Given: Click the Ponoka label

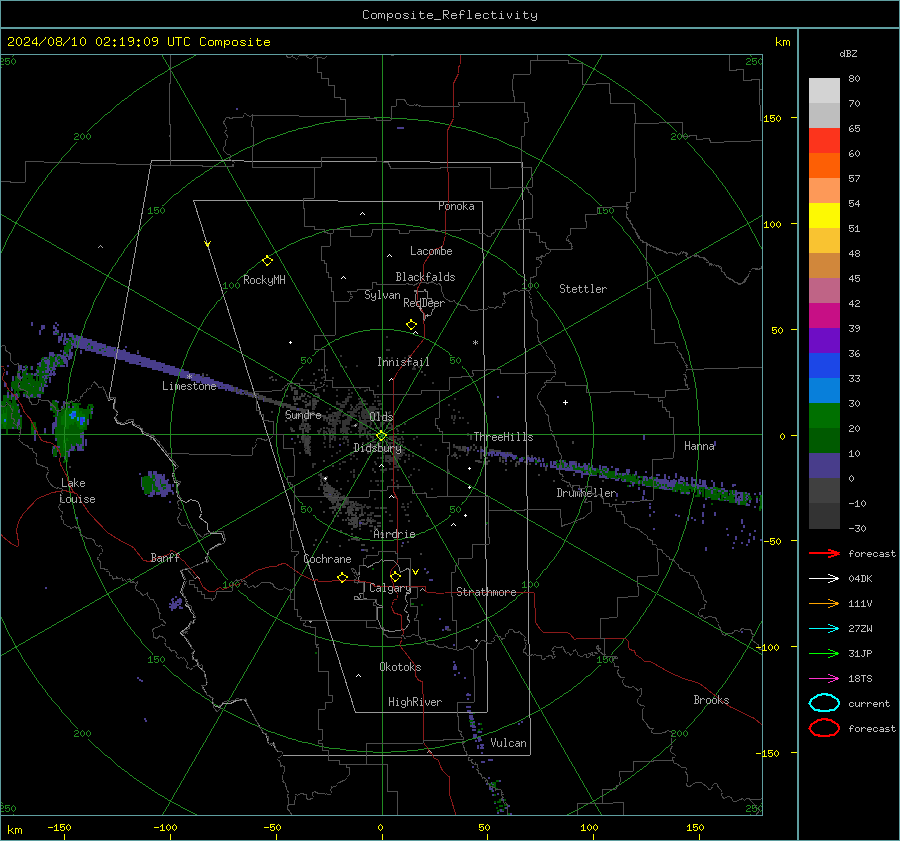Looking at the screenshot, I should pos(456,206).
